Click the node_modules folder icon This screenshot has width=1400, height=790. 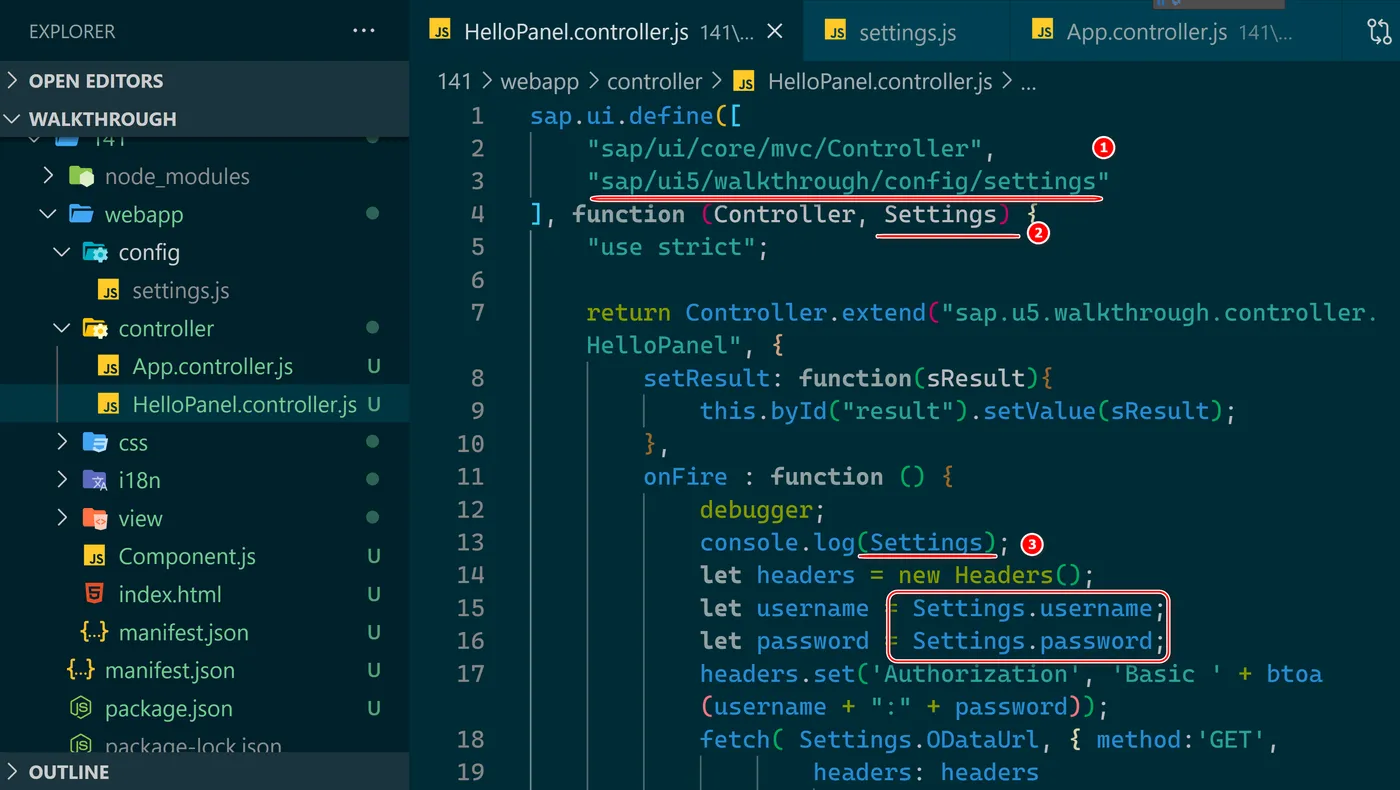click(81, 177)
